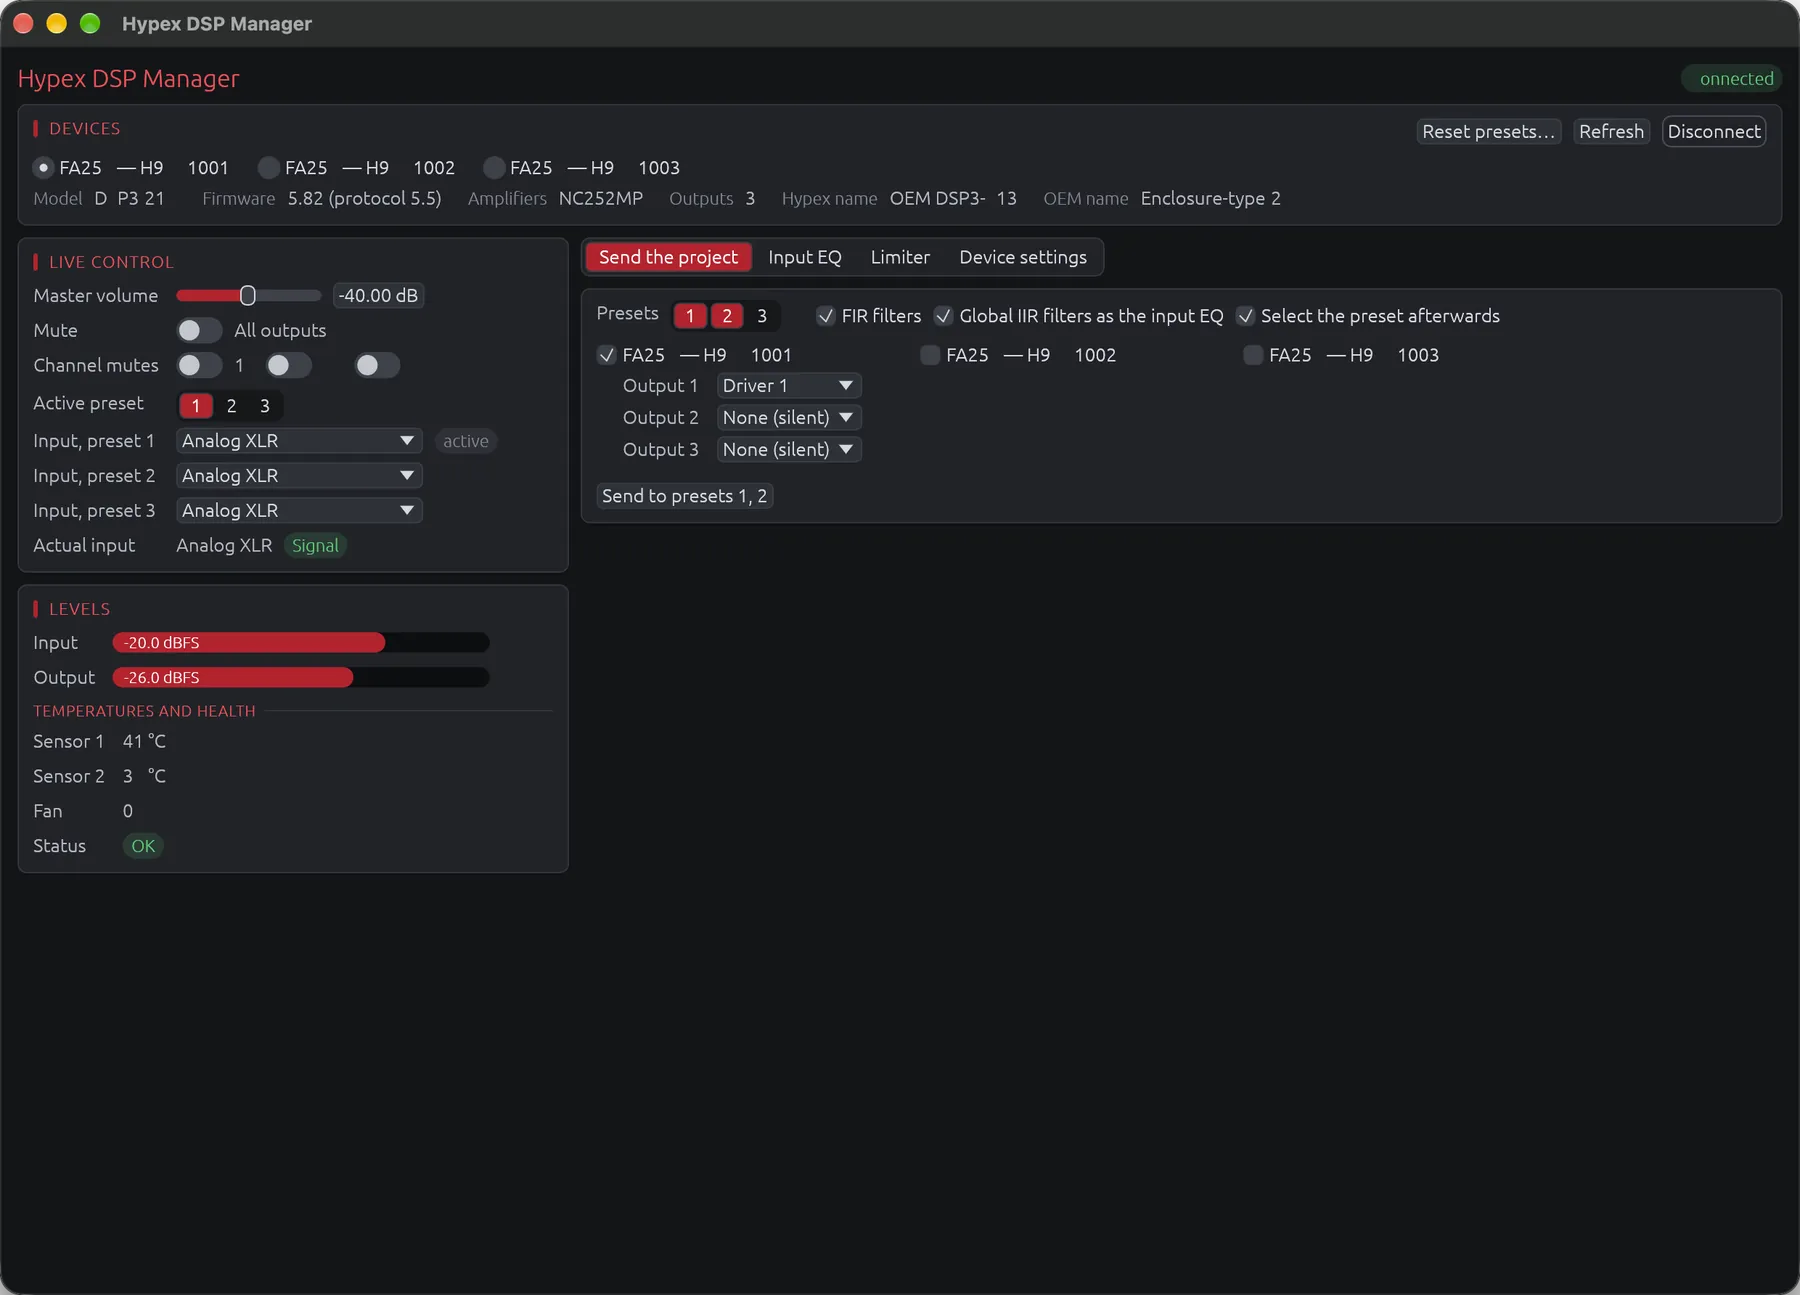The image size is (1800, 1295).
Task: Click the Output level meter bar
Action: pyautogui.click(x=301, y=678)
